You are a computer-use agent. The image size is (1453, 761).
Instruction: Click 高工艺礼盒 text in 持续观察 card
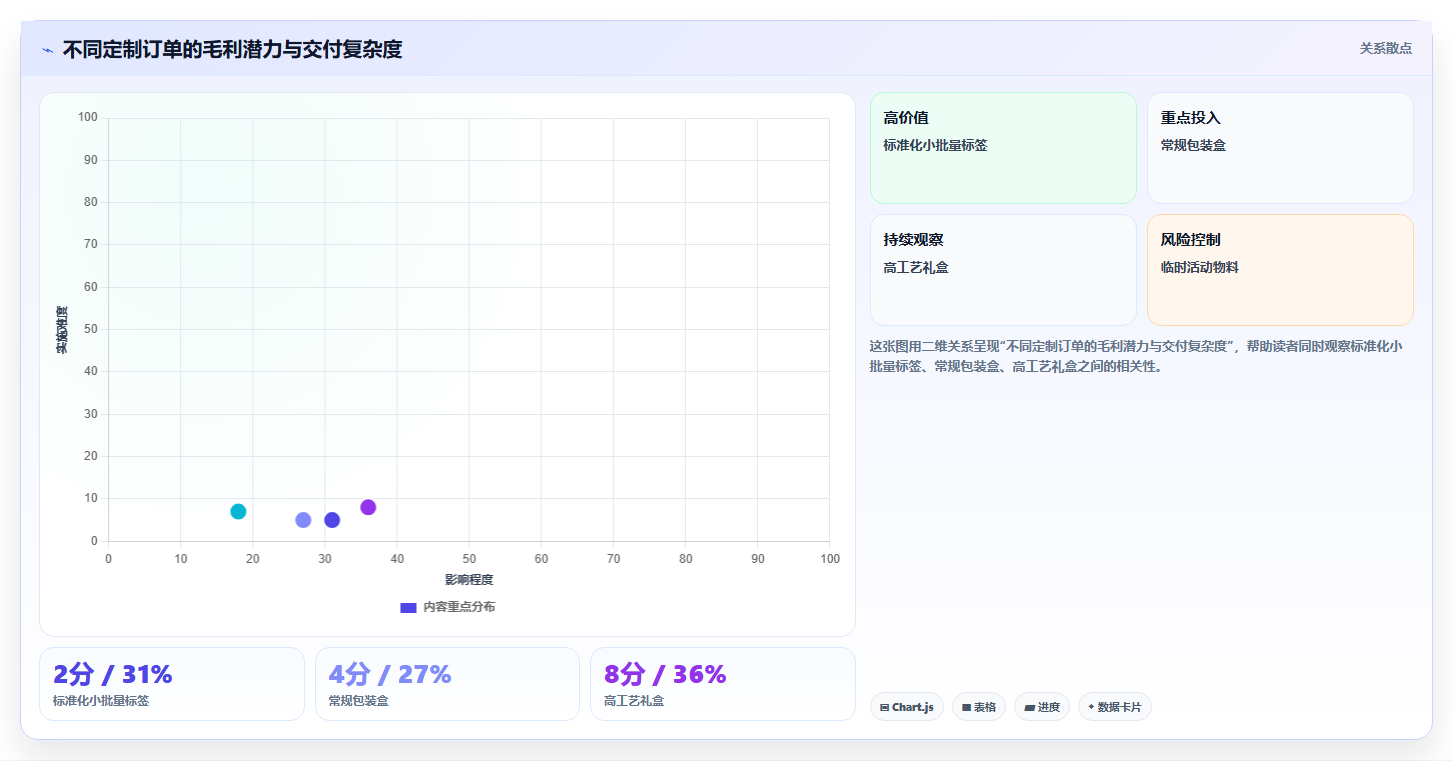[916, 267]
